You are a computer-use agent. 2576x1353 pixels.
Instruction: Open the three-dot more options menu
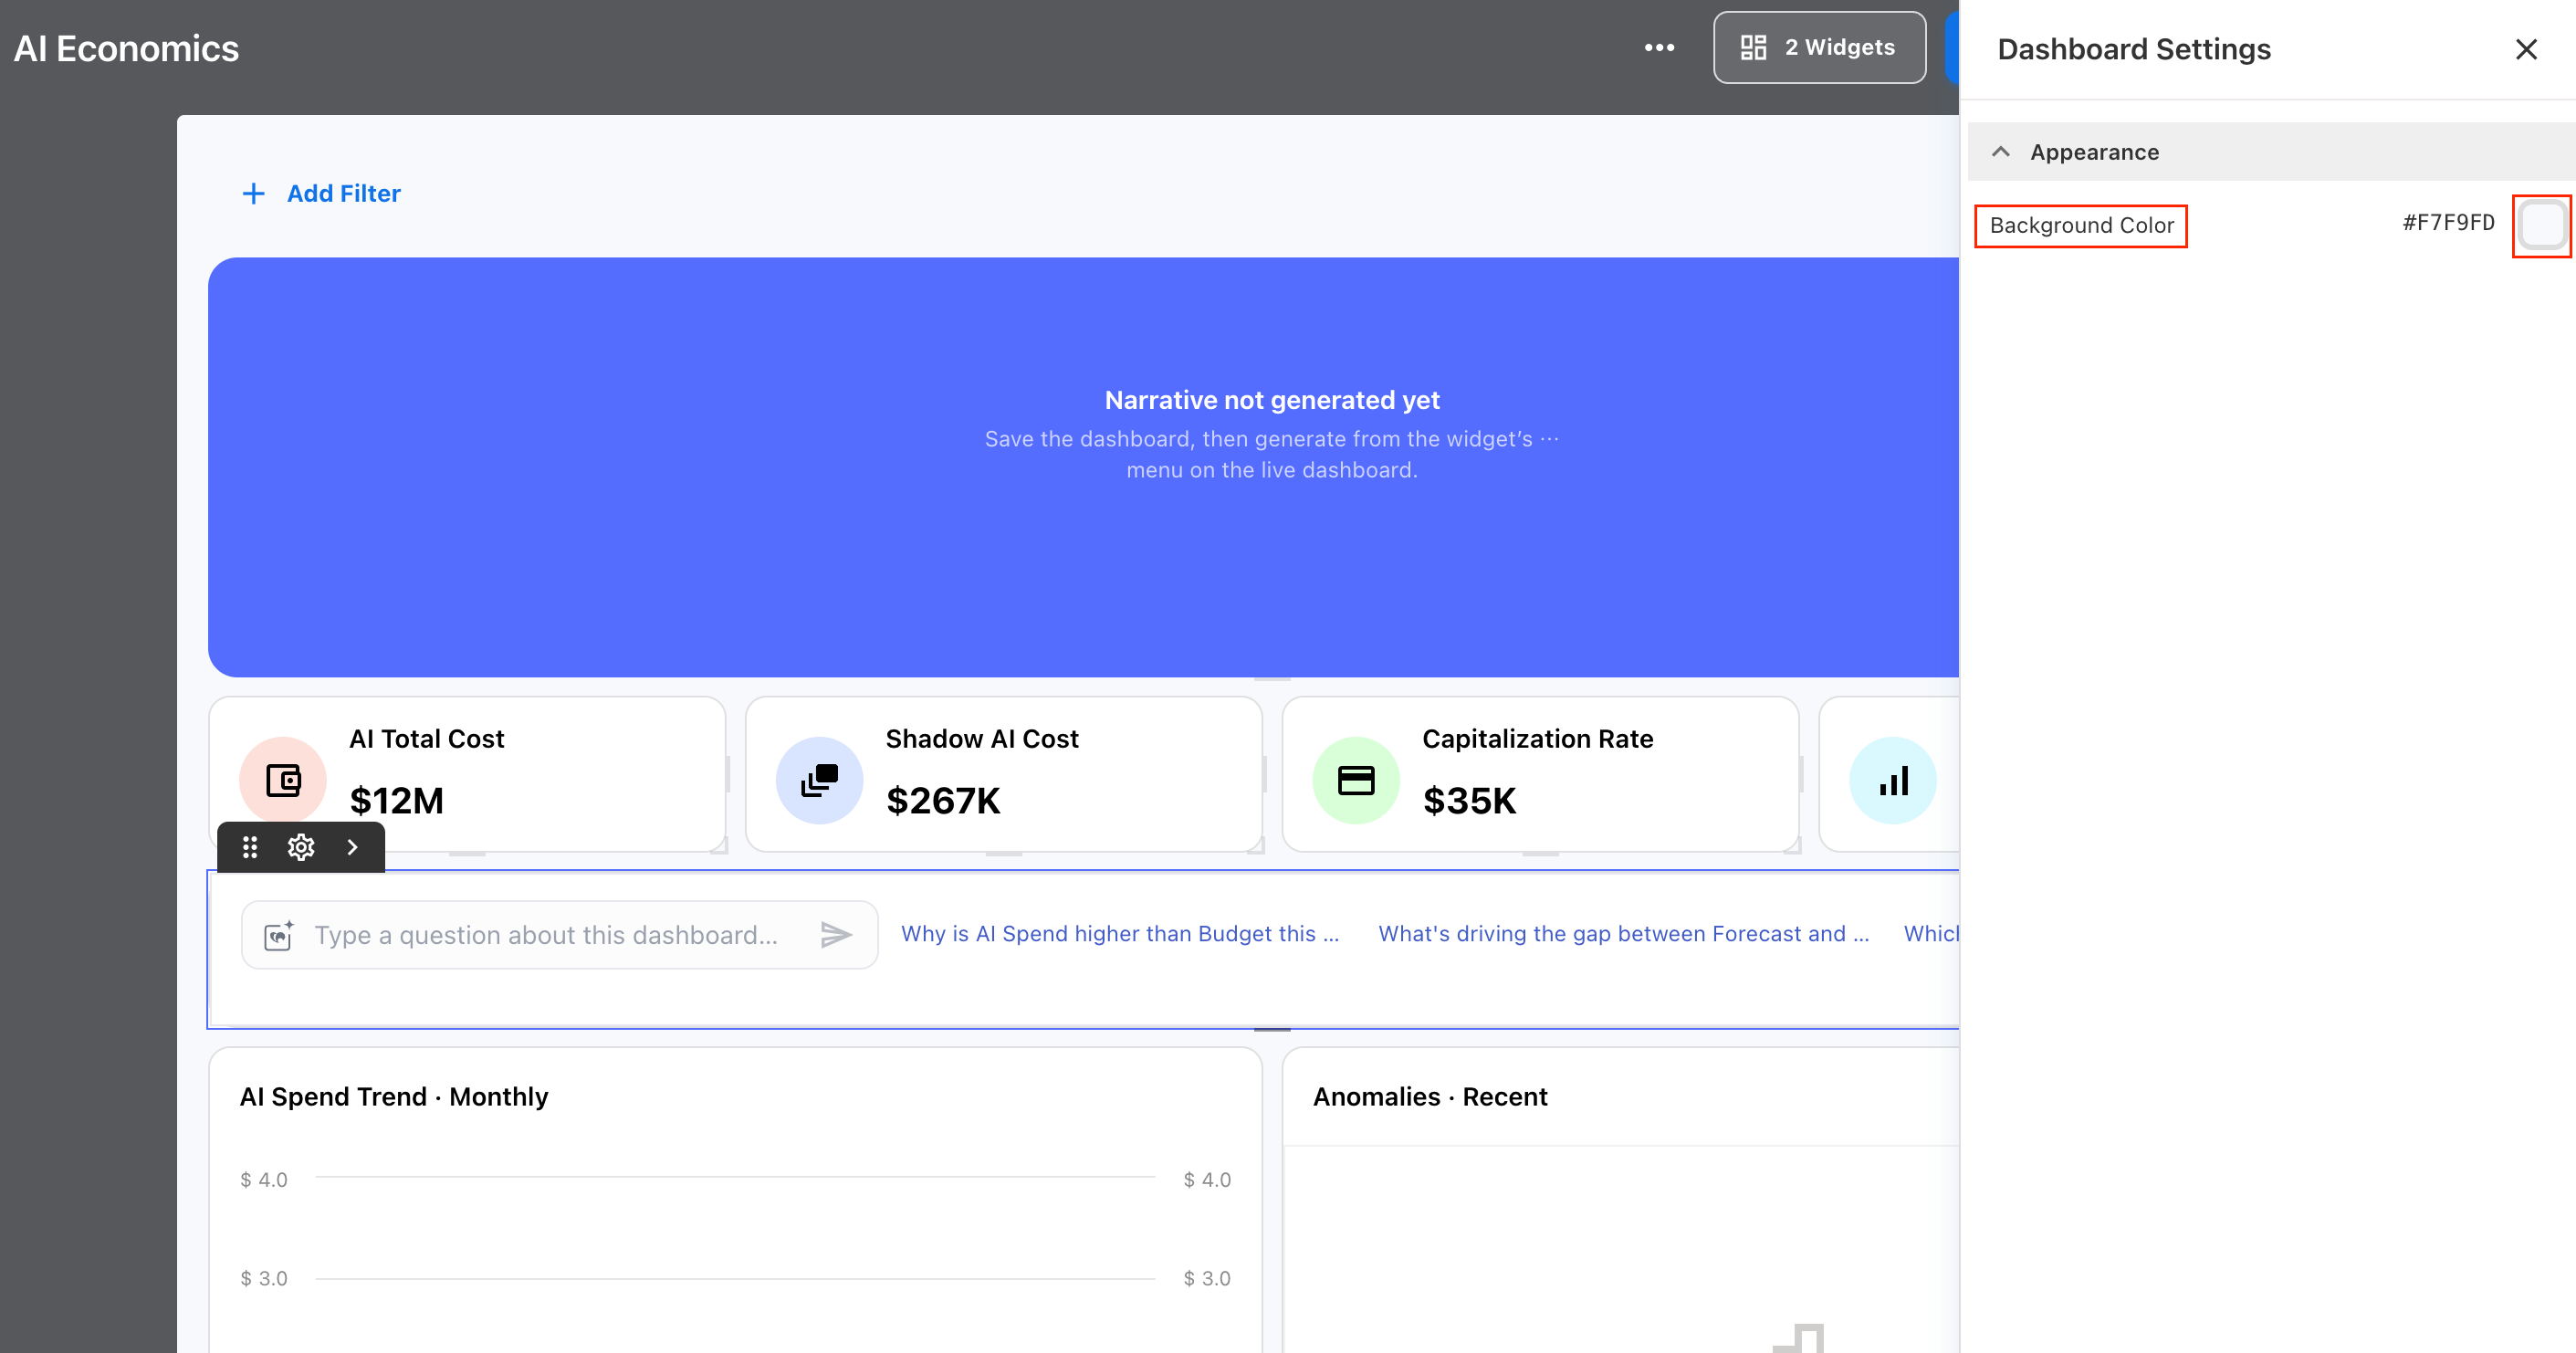point(1659,48)
